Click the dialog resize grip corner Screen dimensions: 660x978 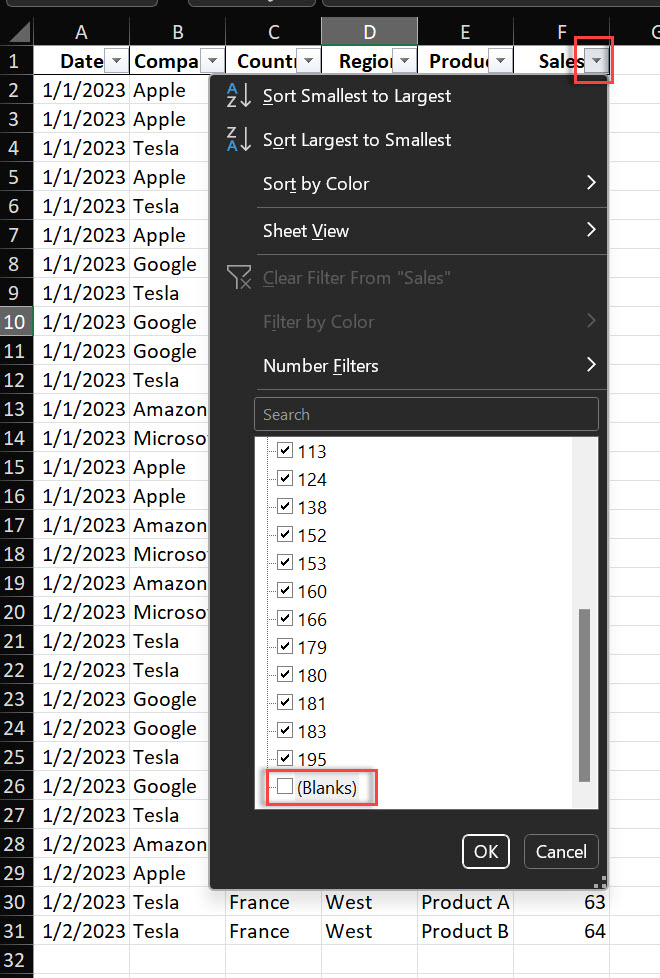(600, 882)
